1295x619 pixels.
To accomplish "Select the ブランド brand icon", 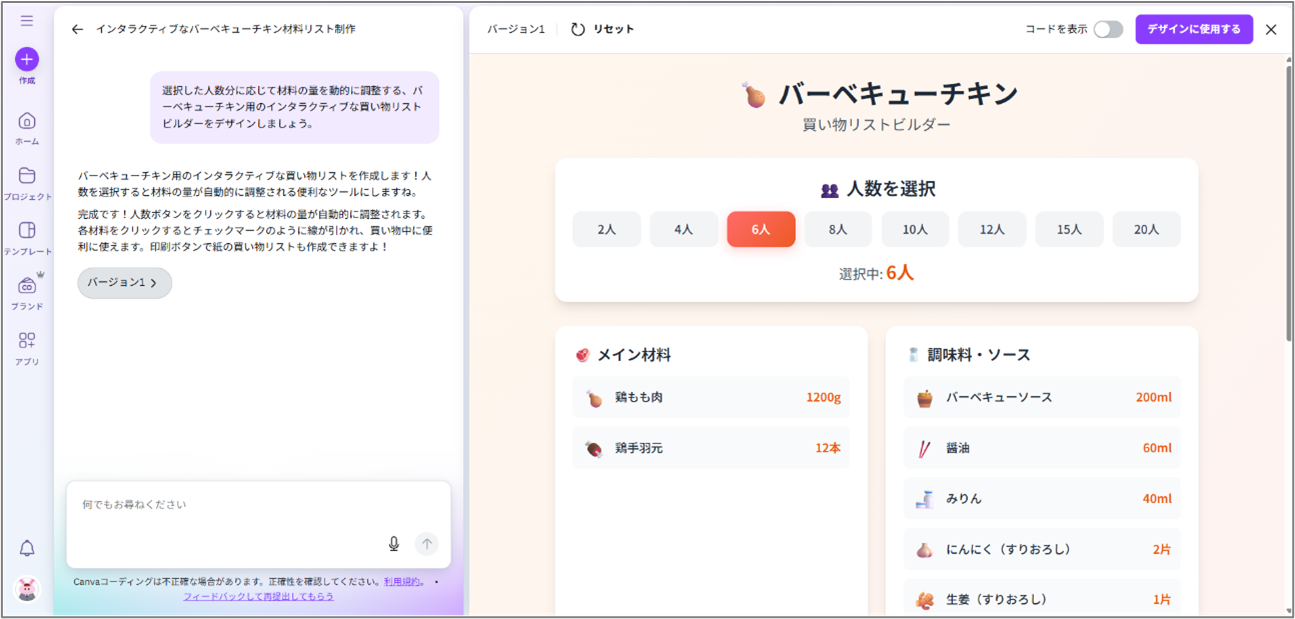I will tap(27, 287).
